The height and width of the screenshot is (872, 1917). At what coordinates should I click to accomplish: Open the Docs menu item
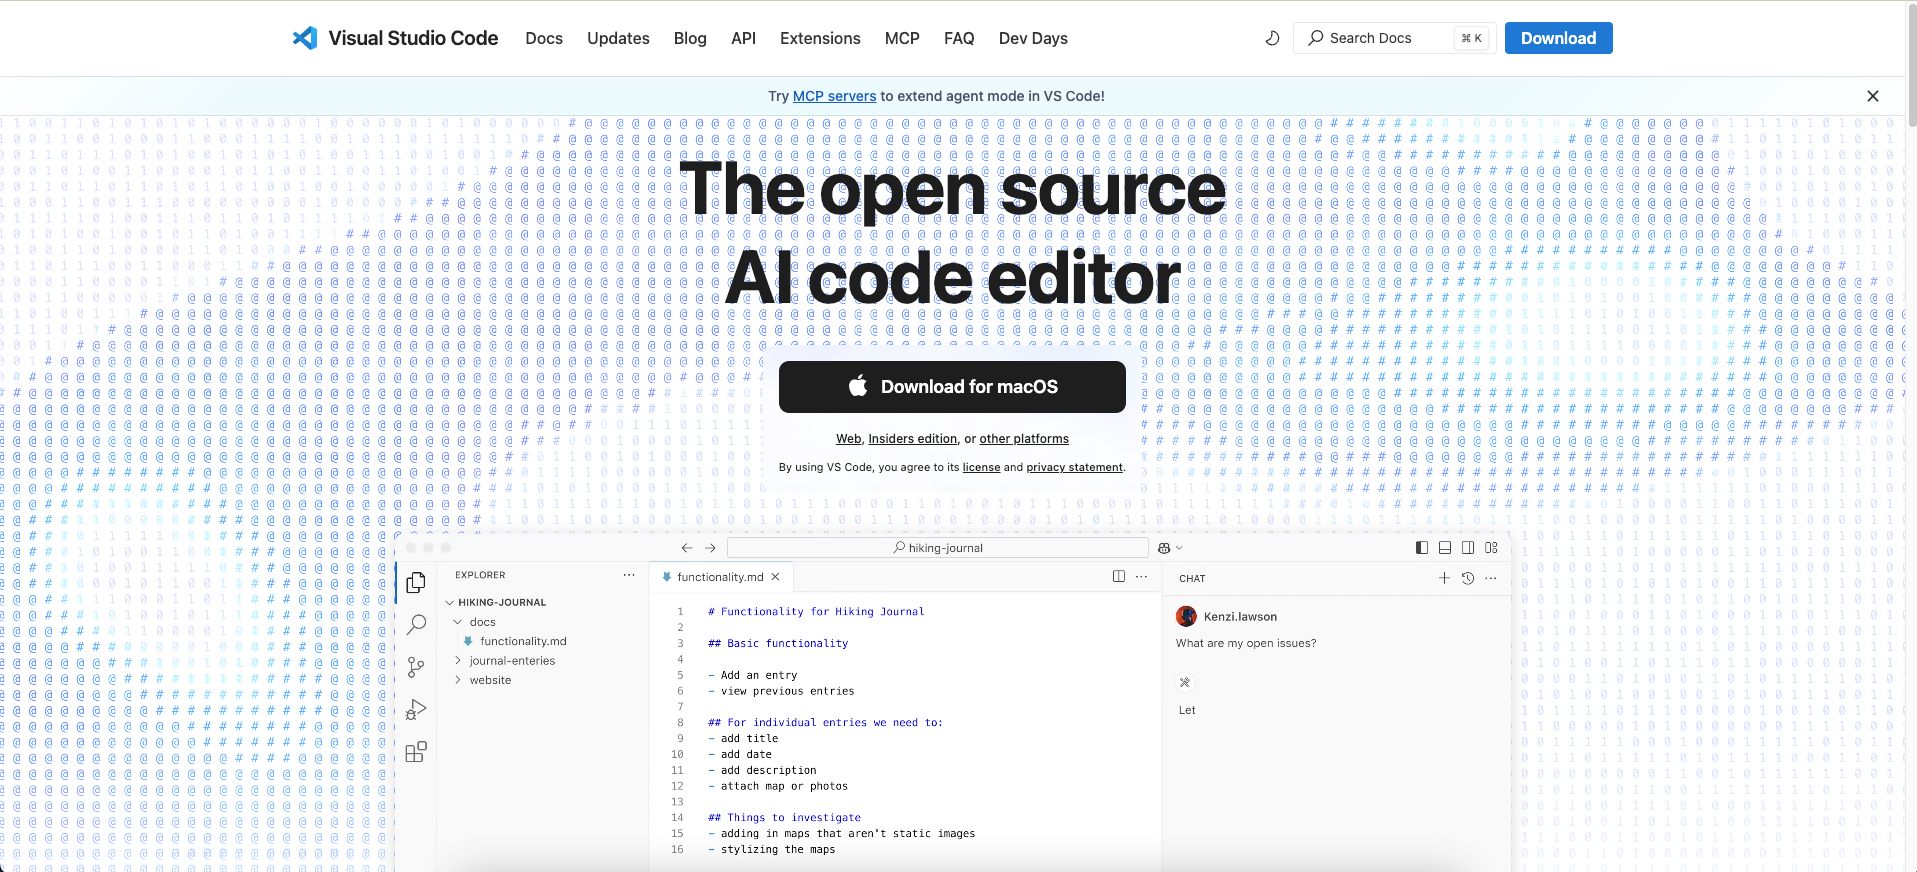point(544,38)
